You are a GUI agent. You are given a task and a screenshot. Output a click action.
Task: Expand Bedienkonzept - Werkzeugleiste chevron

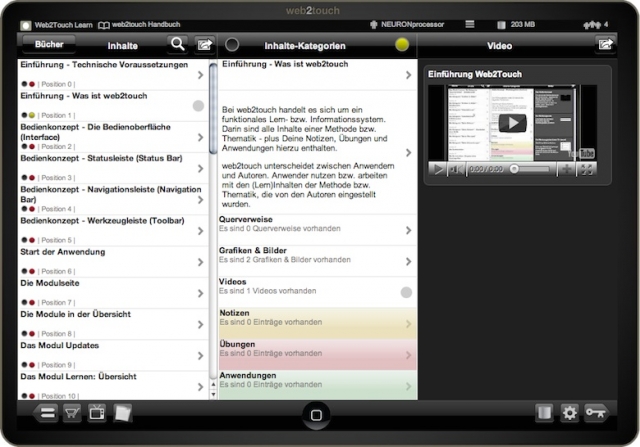point(200,231)
